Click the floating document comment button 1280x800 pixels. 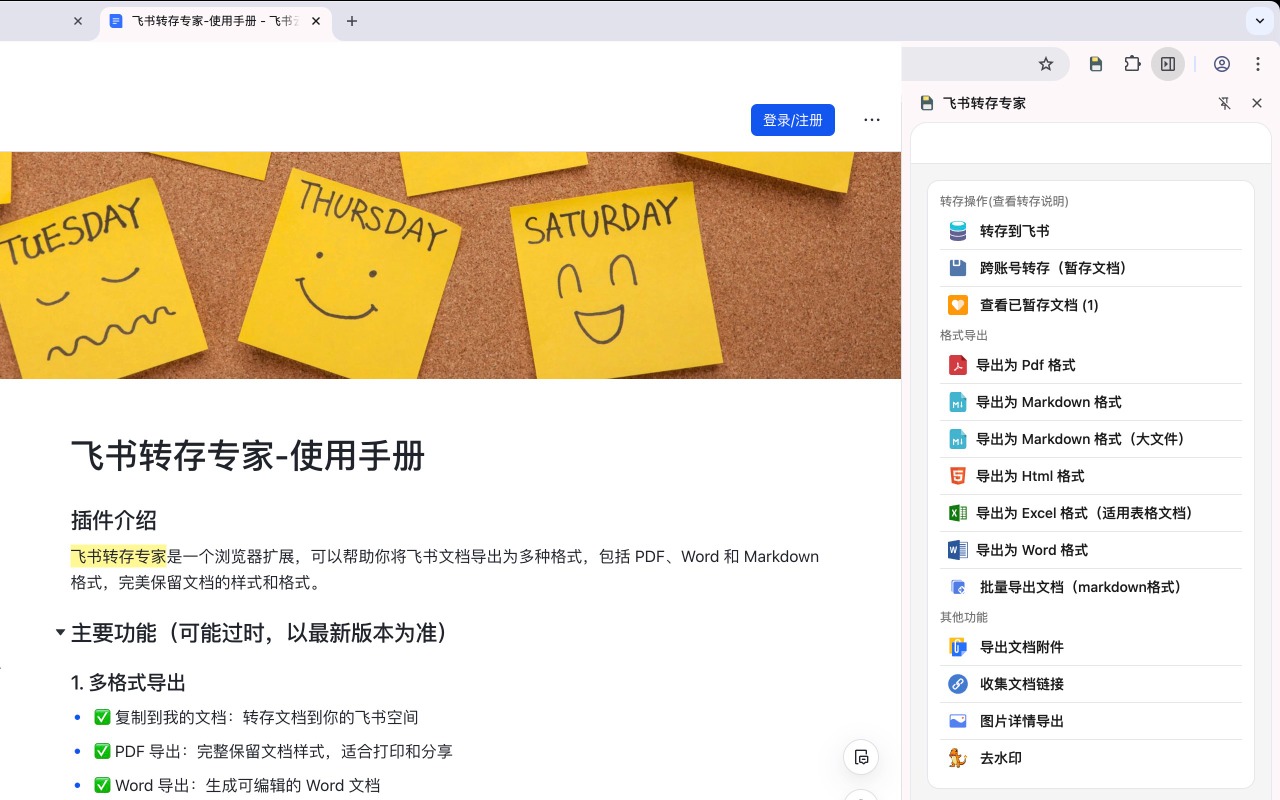point(861,757)
